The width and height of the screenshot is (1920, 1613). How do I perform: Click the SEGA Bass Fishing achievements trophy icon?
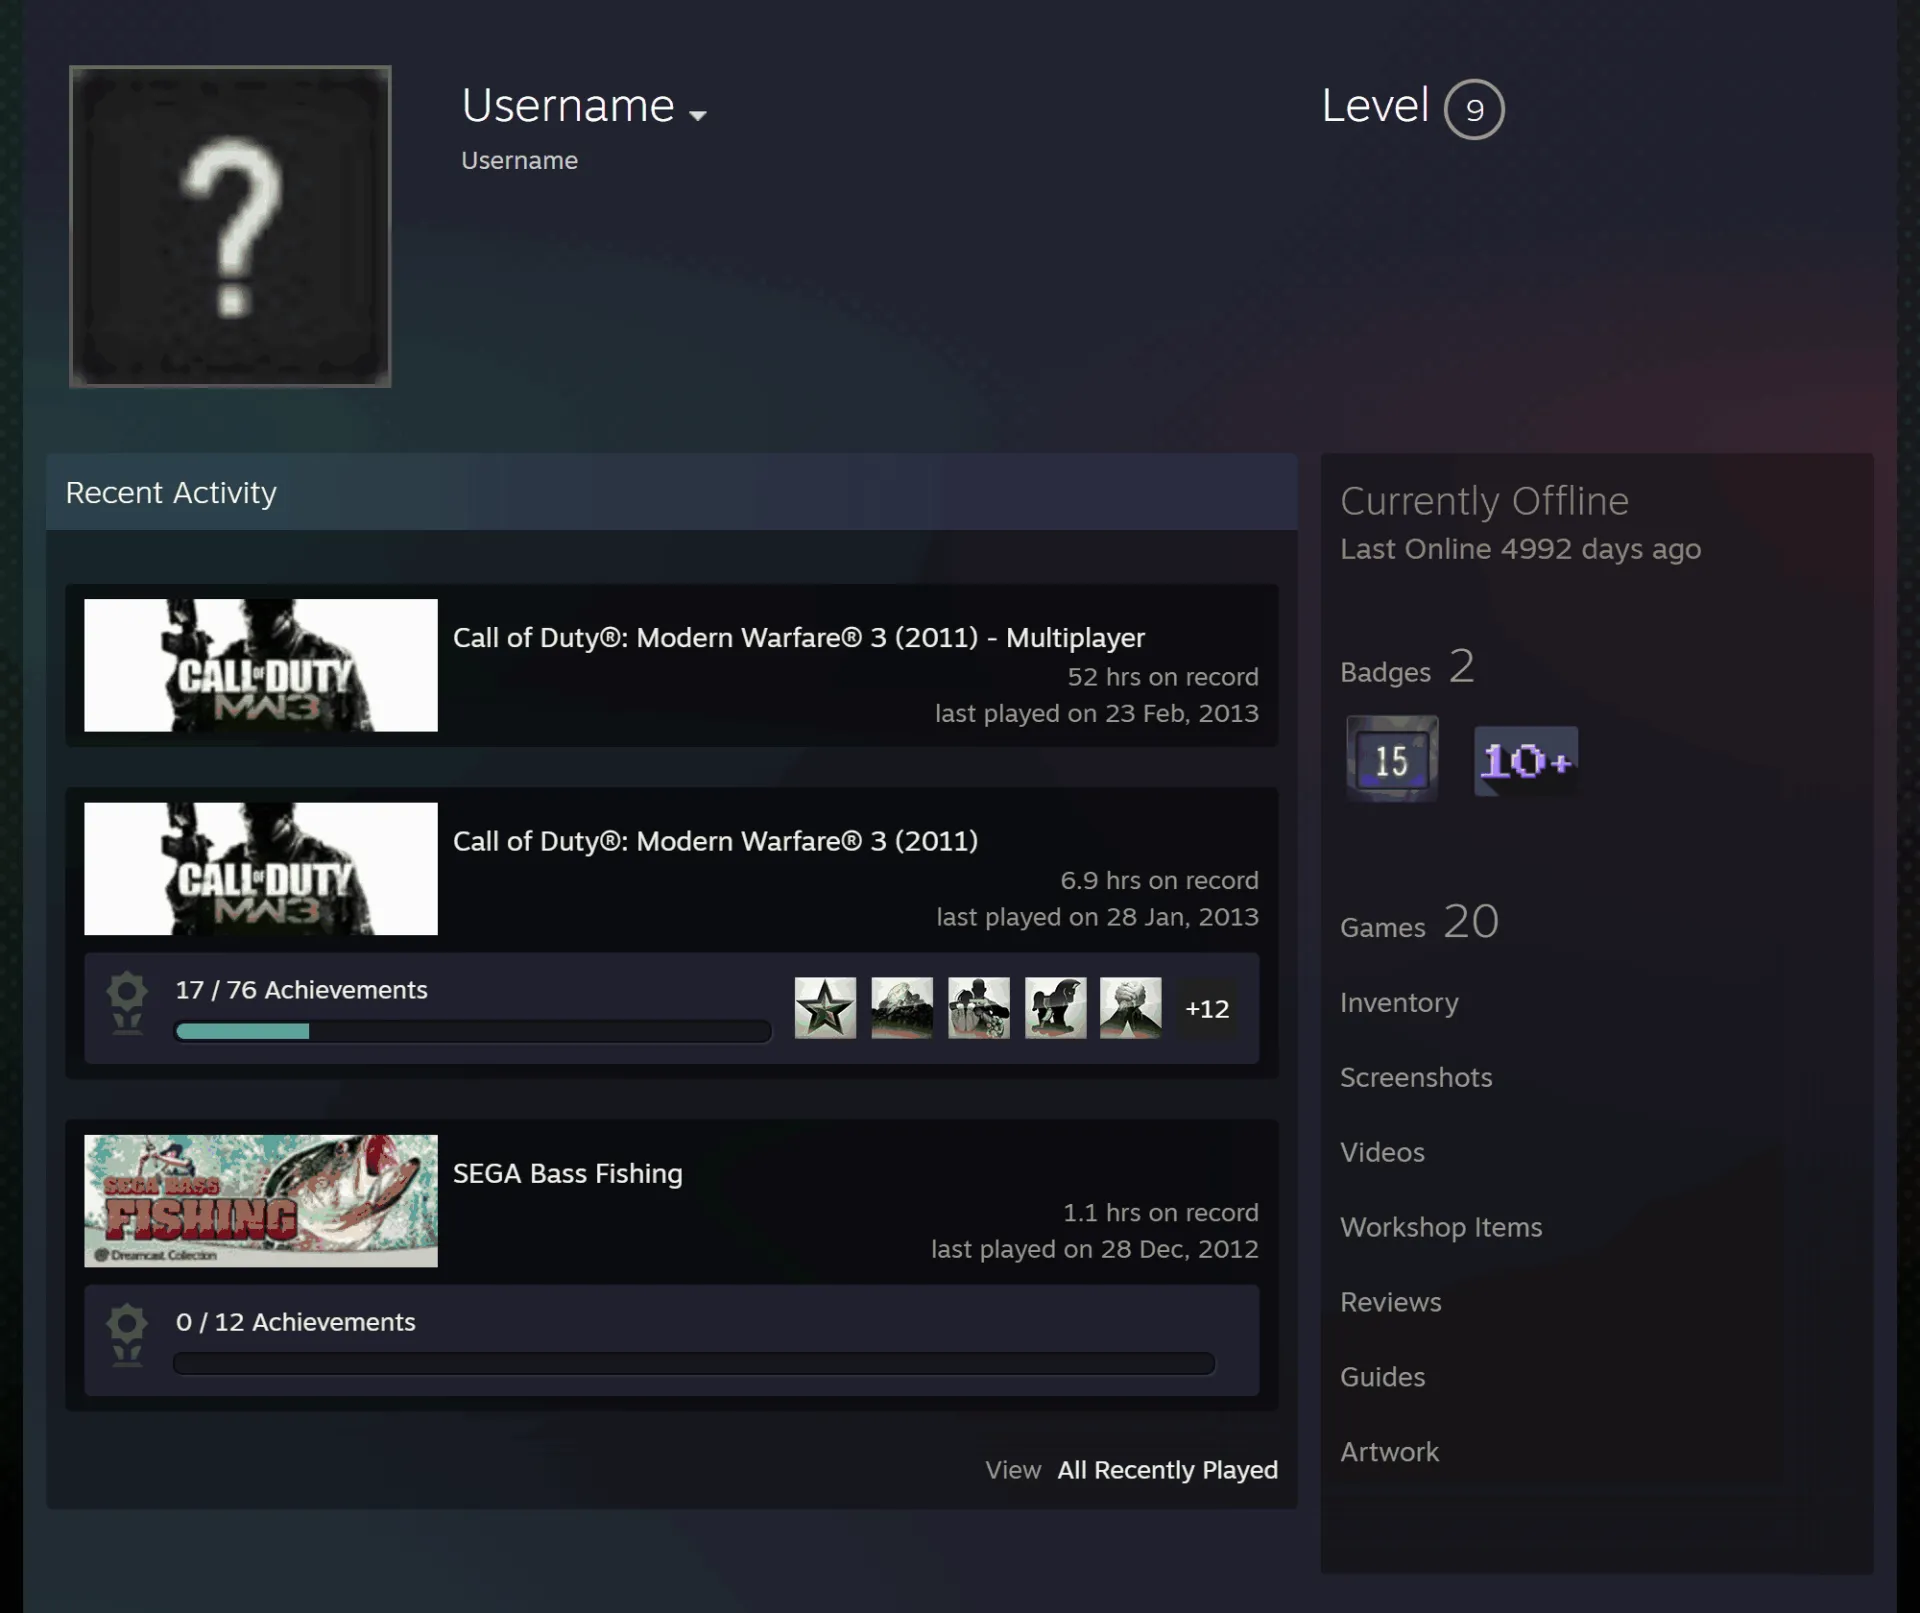(x=127, y=1336)
